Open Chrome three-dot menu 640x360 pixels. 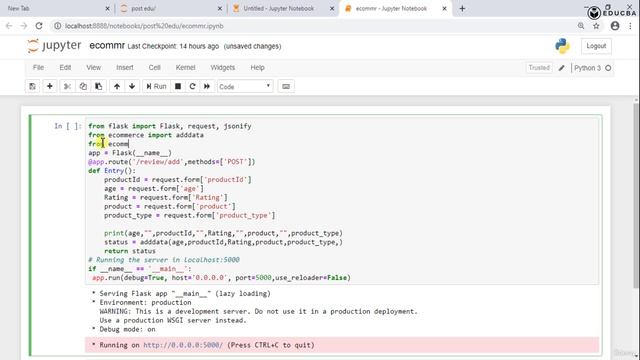(x=631, y=26)
